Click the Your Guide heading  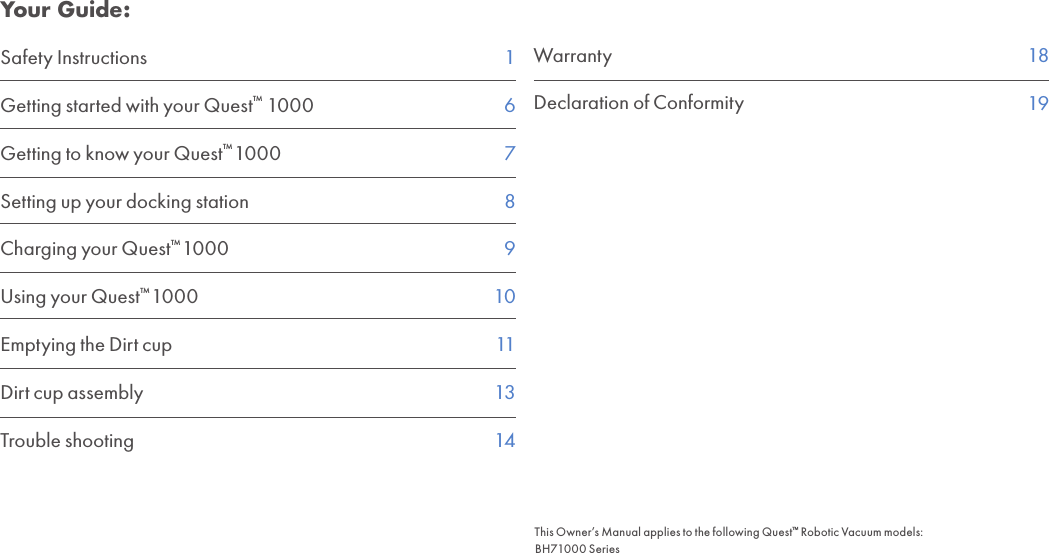65,12
